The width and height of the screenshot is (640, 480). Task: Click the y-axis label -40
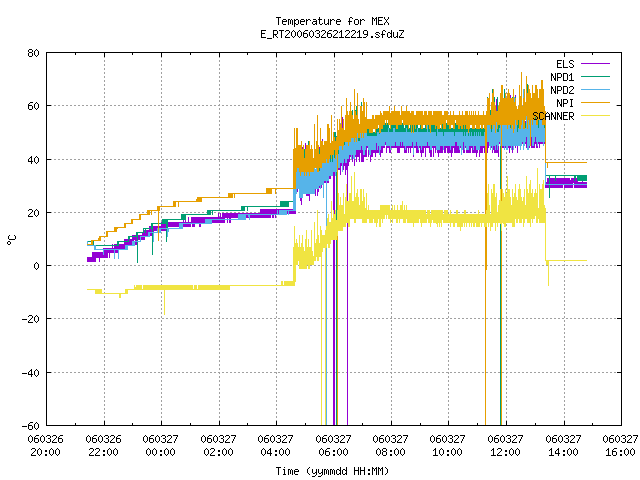click(x=31, y=373)
